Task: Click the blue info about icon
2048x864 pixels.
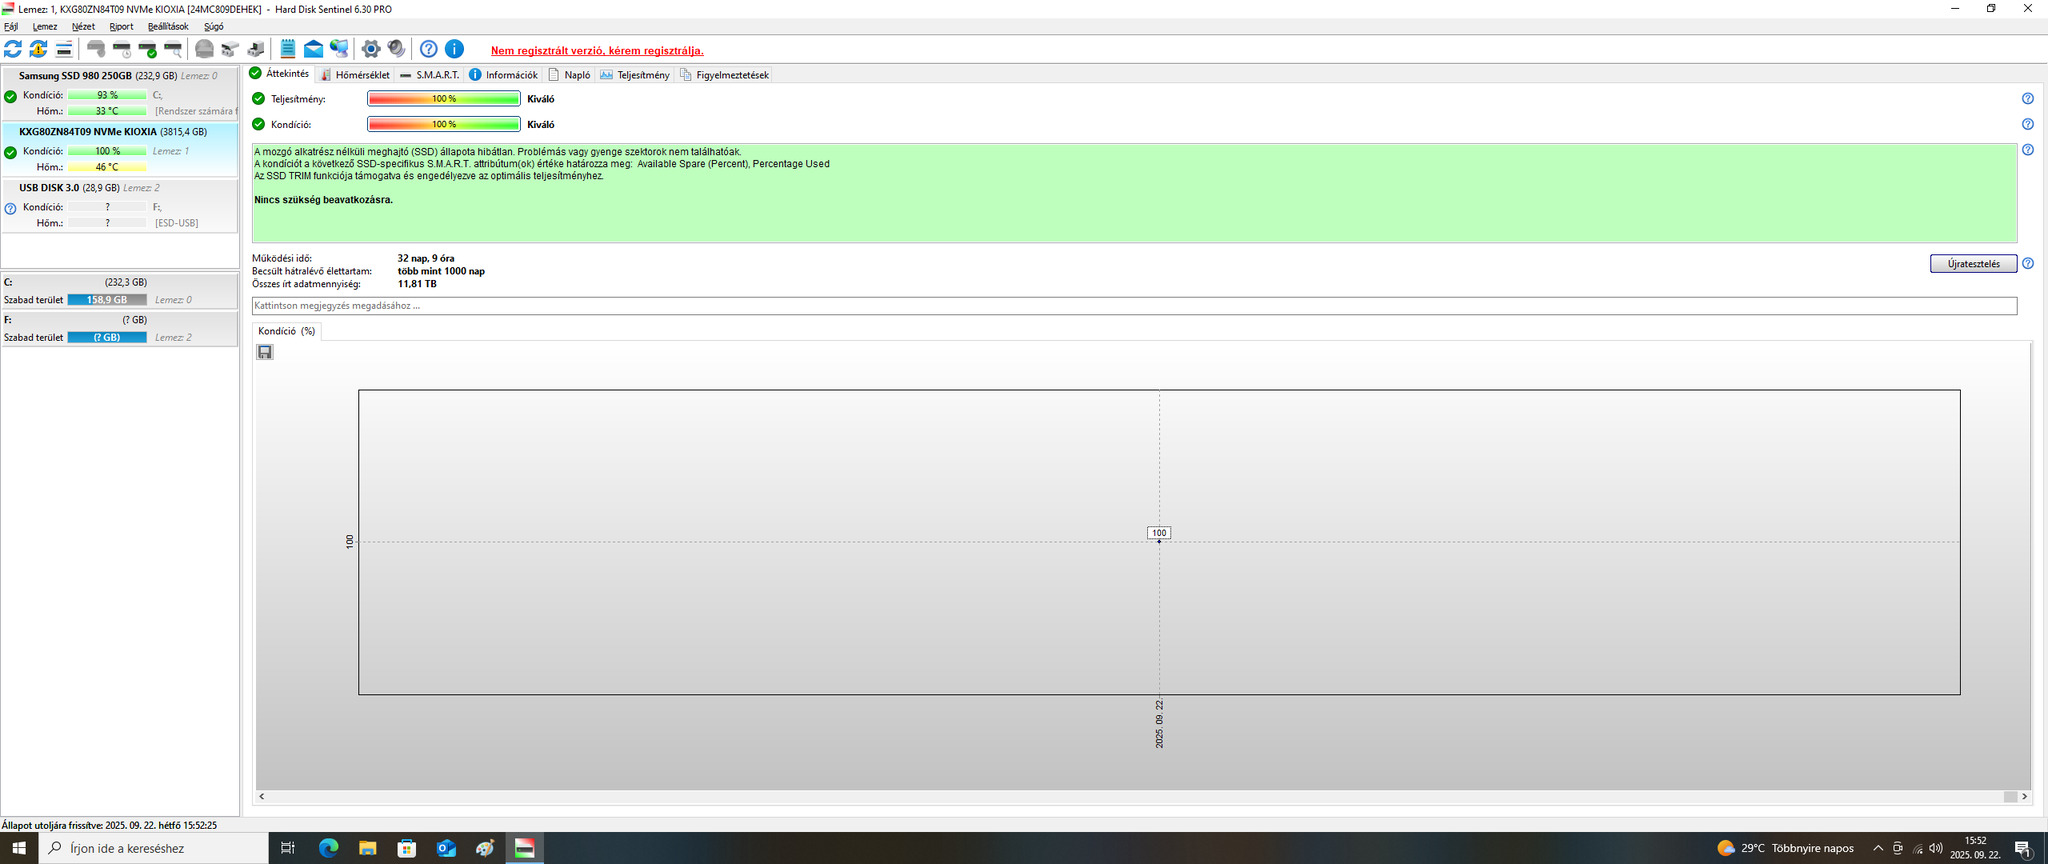Action: click(x=454, y=49)
